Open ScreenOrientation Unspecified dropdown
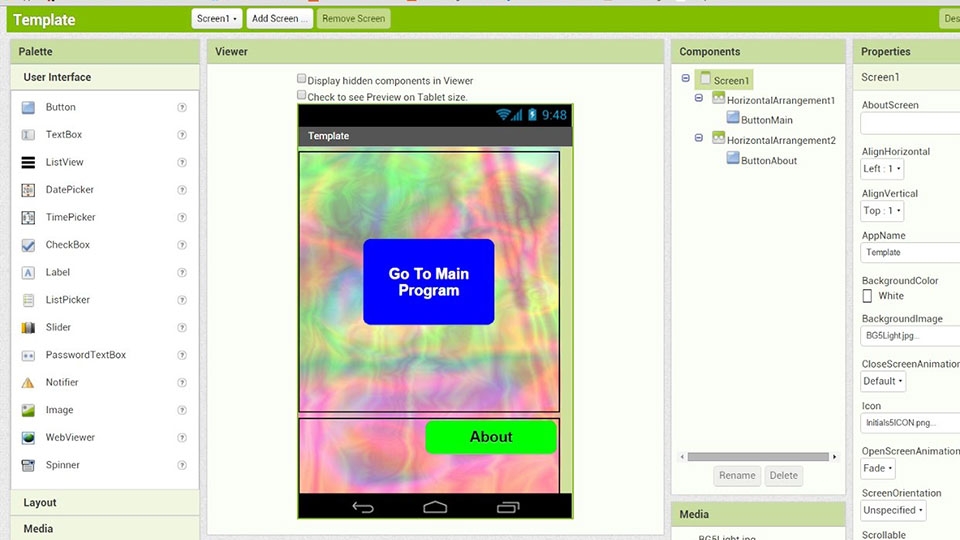This screenshot has width=960, height=540. click(x=893, y=510)
